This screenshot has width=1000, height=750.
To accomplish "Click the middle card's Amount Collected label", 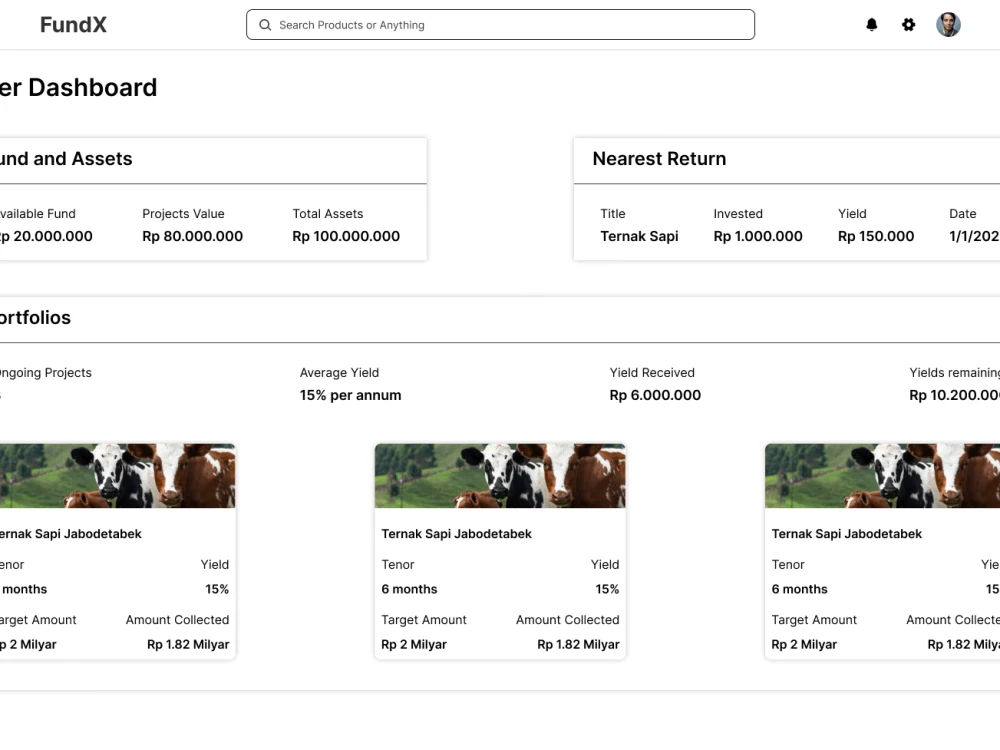I will pos(568,620).
